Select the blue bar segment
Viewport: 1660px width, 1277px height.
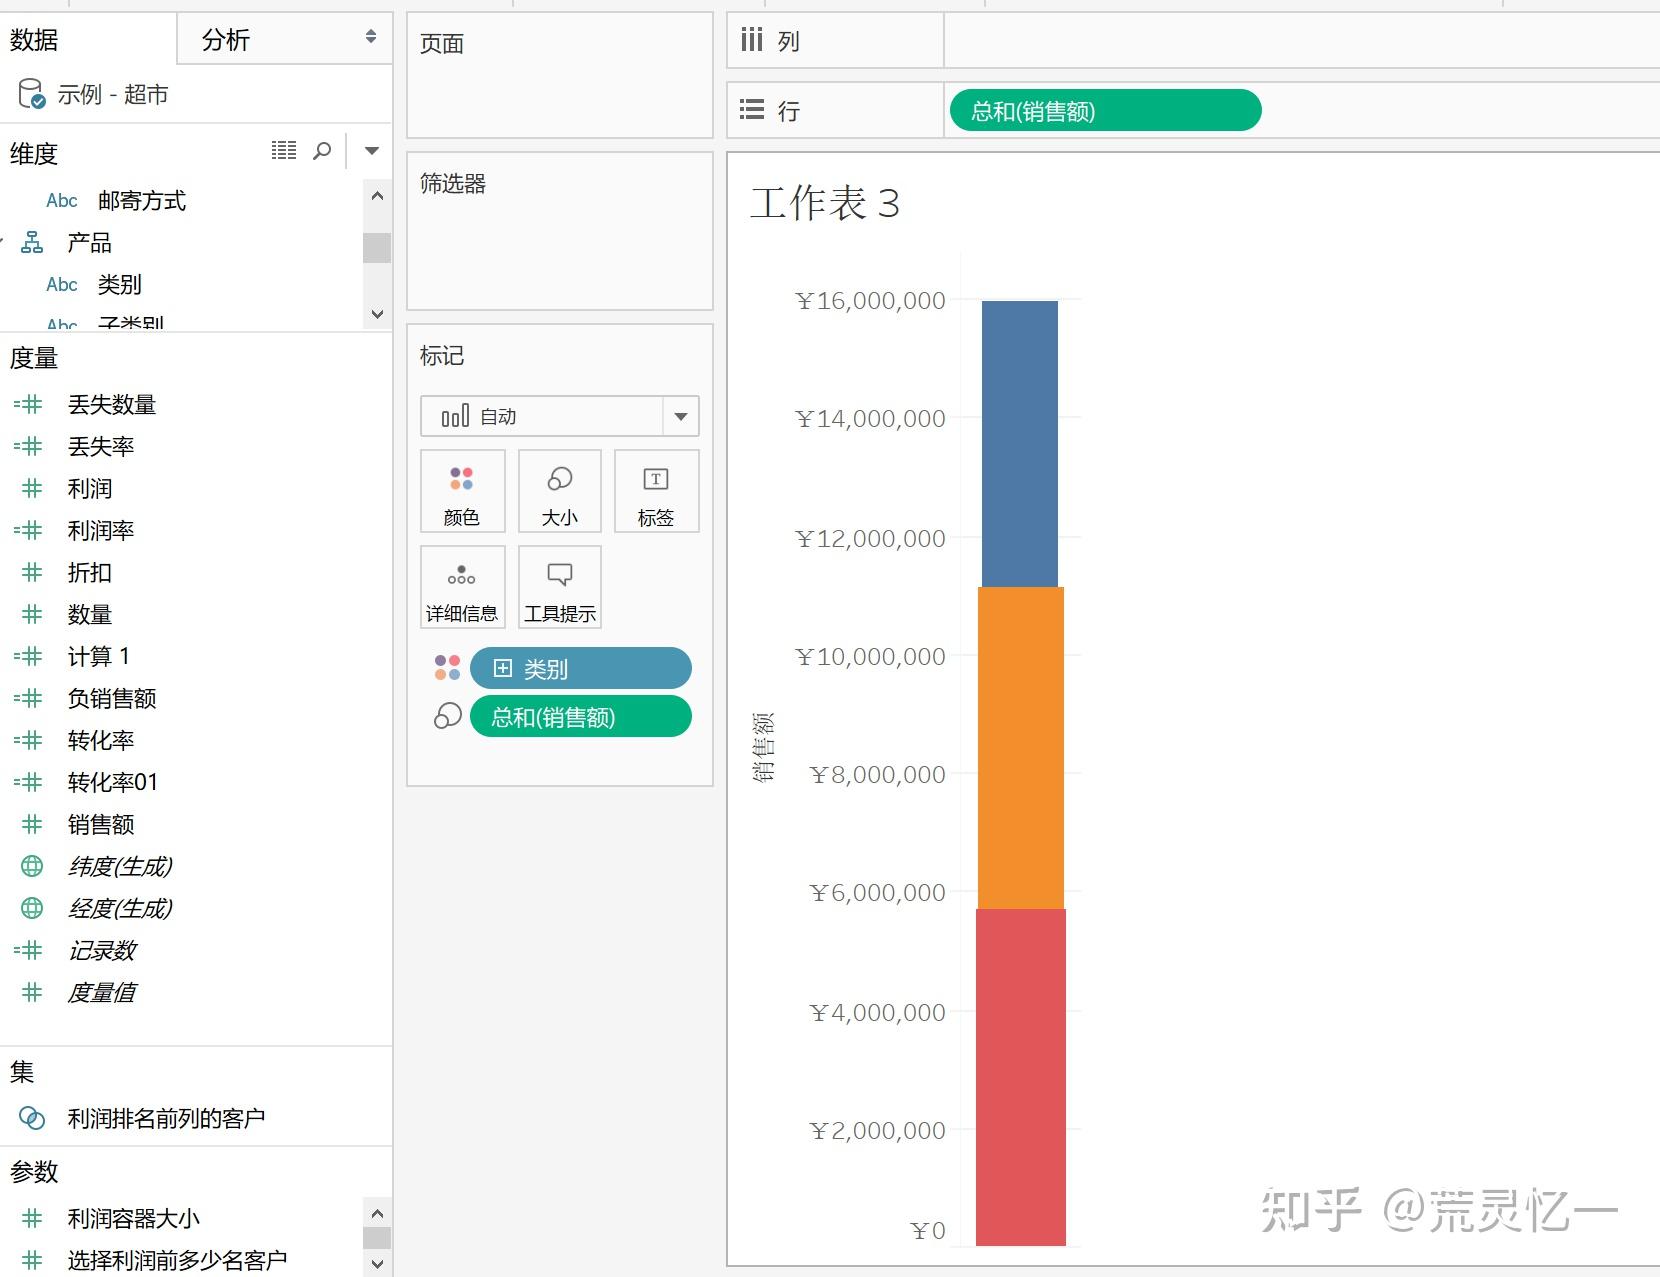coord(1020,444)
